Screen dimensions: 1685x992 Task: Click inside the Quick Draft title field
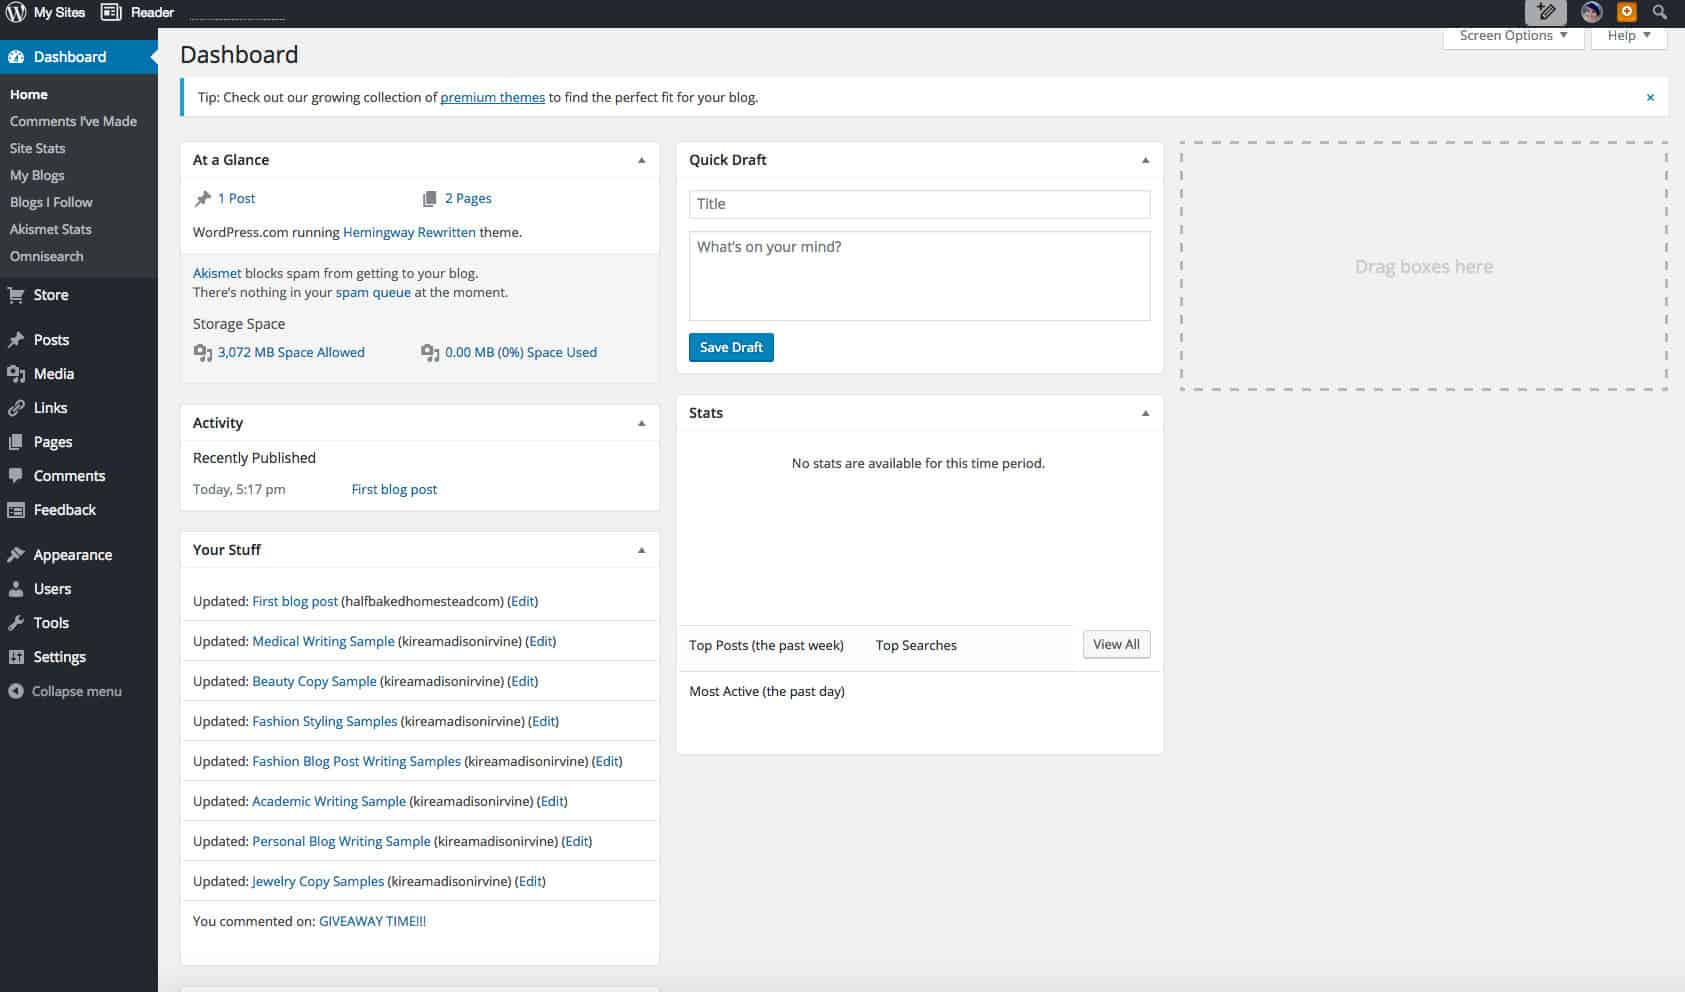[x=918, y=203]
